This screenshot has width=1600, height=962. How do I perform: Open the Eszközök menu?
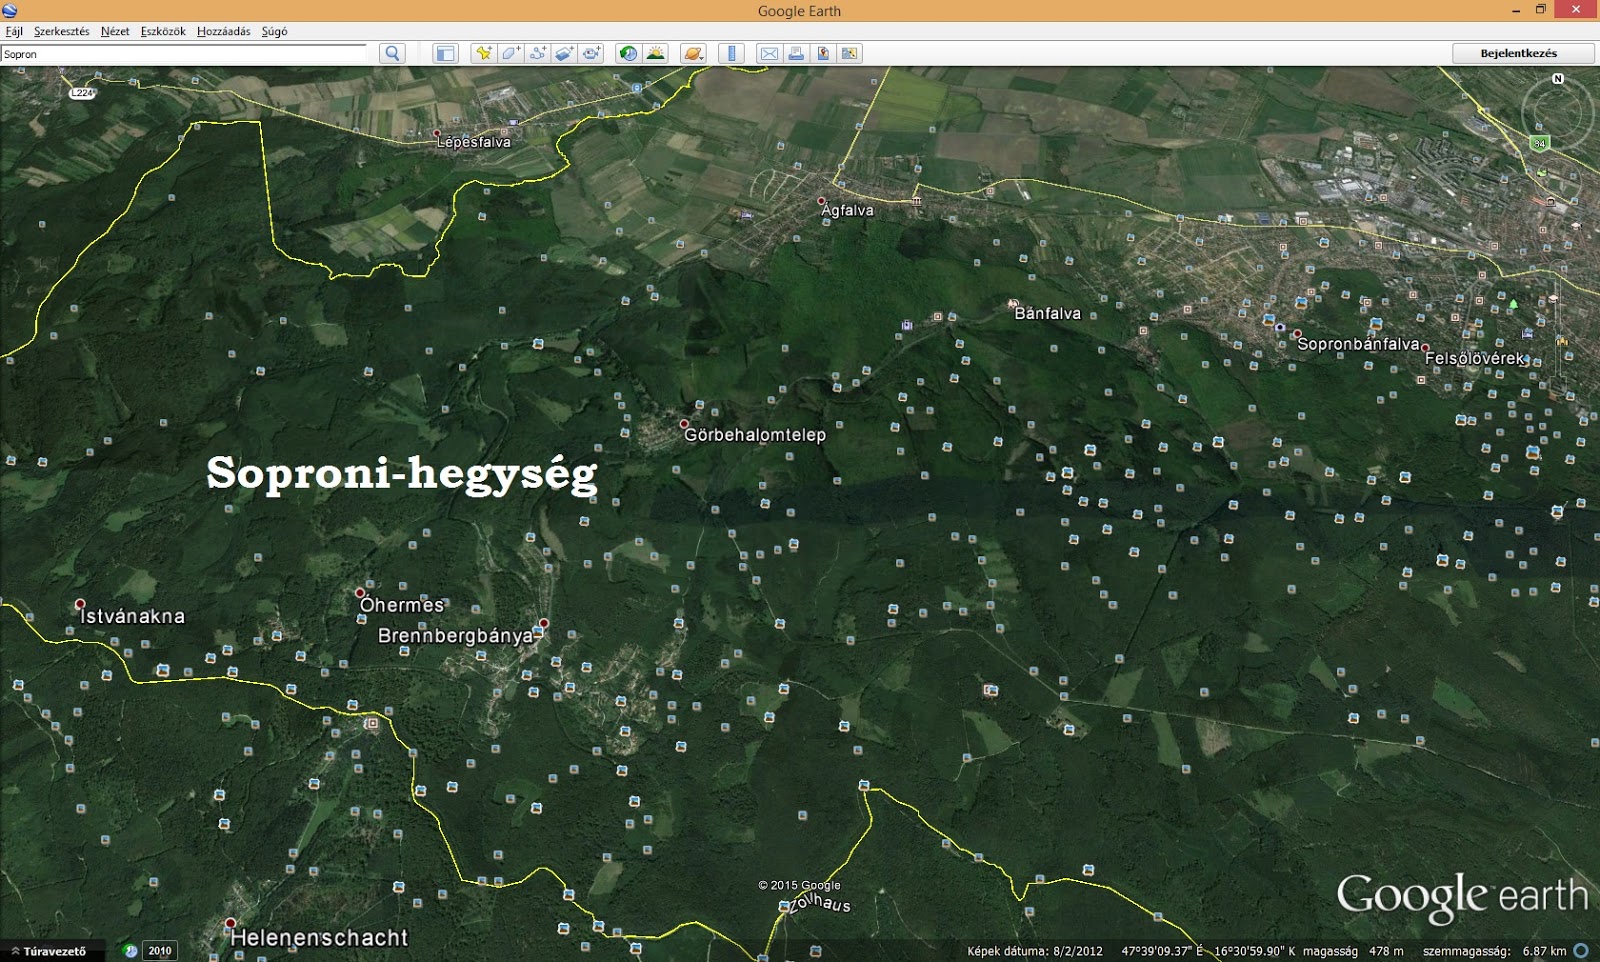[x=163, y=31]
